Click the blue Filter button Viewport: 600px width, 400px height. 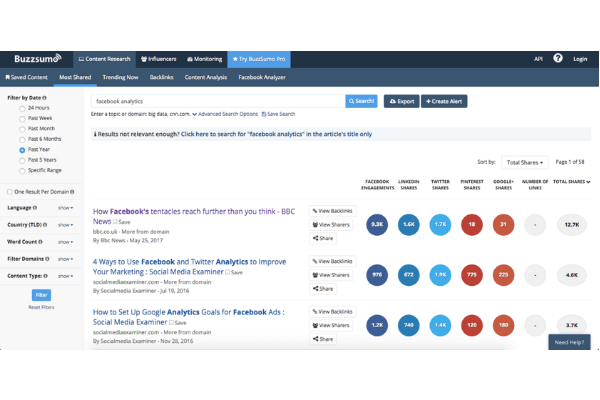tap(41, 295)
